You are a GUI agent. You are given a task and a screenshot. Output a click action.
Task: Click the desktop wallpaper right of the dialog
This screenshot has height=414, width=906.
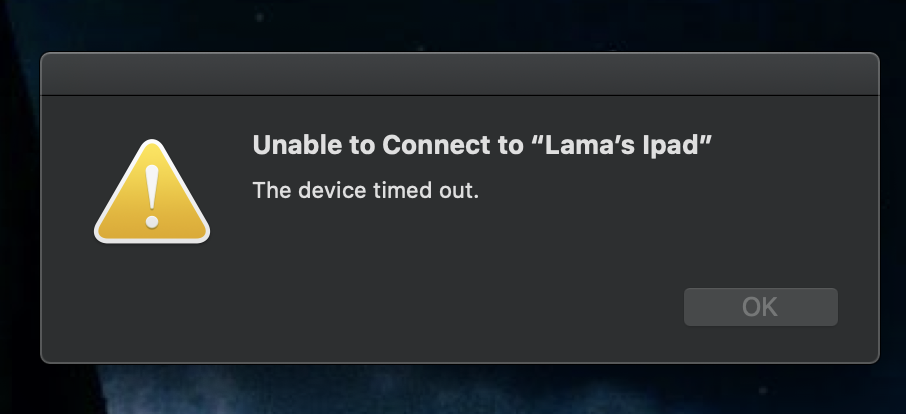893,200
